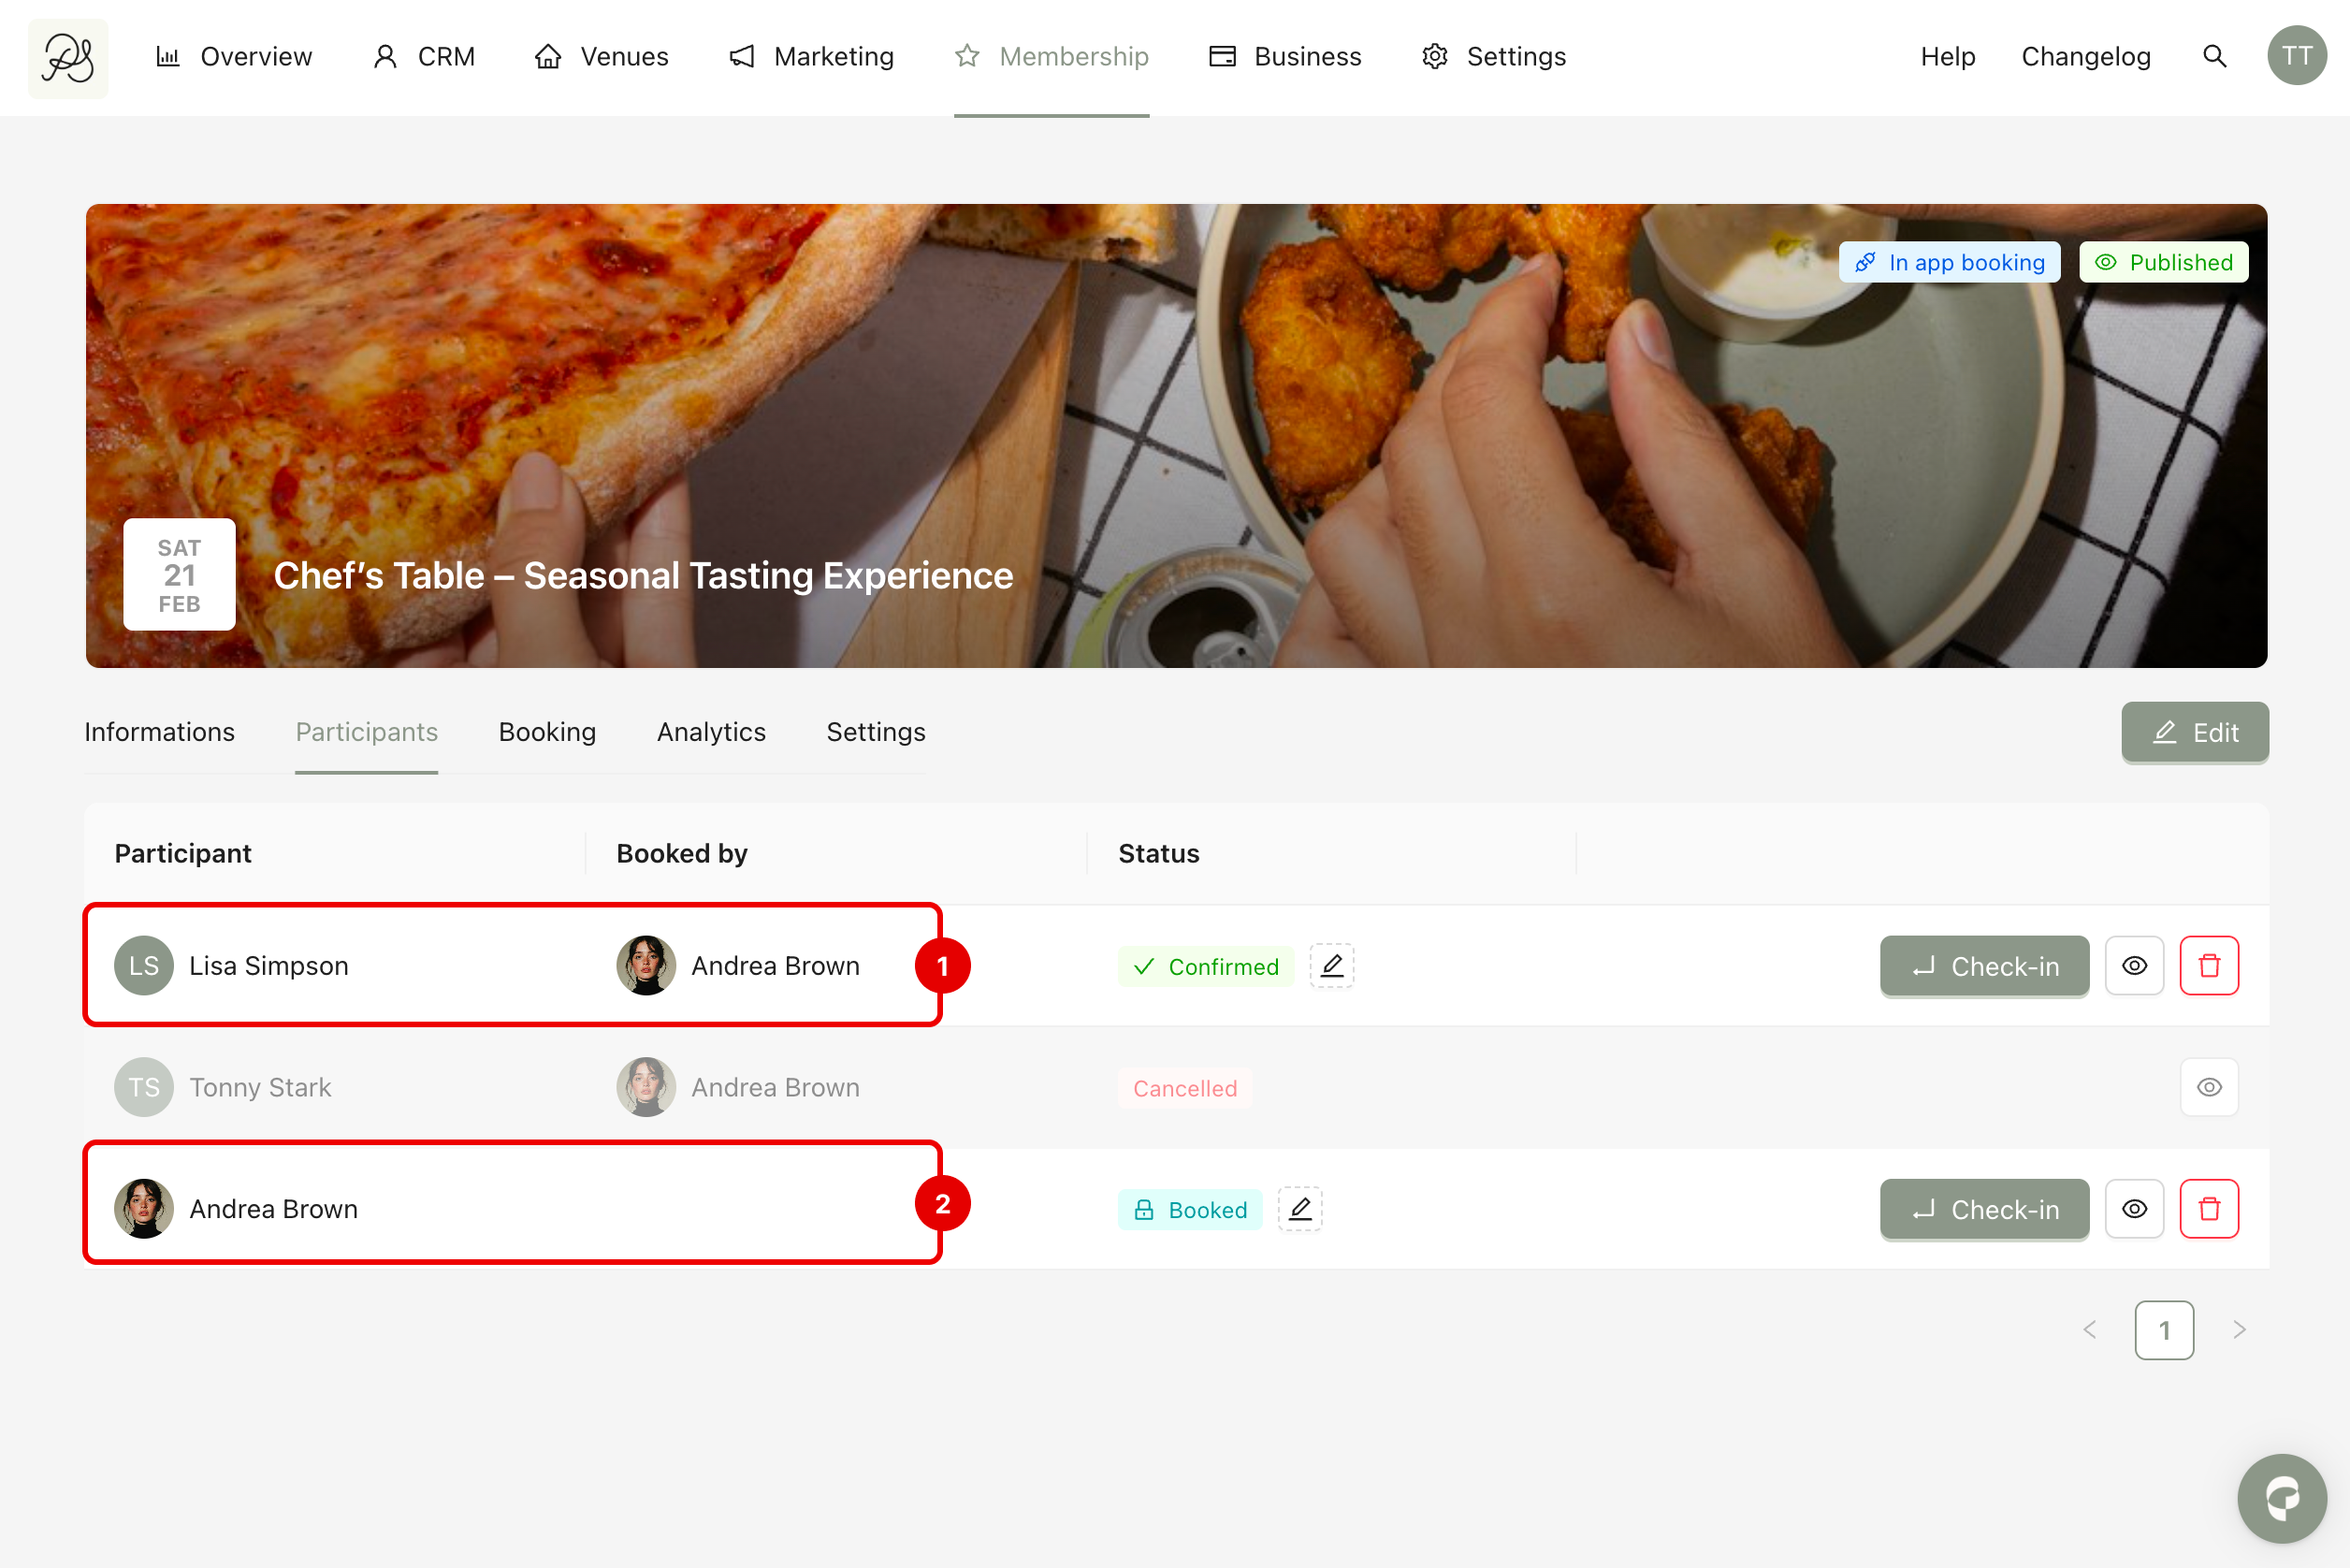Go to previous page chevron
Screen dimensions: 2350x1568
click(x=2090, y=1330)
